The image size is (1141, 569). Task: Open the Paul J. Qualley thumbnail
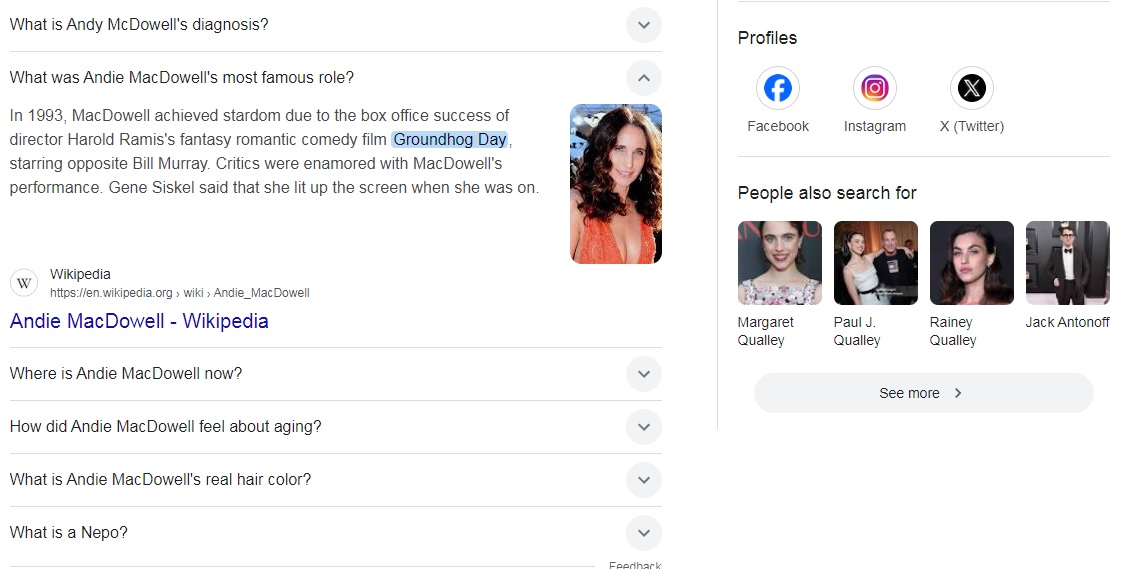click(x=875, y=263)
